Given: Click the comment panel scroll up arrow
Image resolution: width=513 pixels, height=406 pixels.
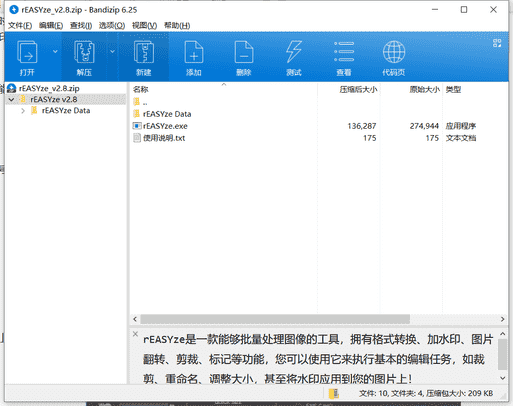Looking at the screenshot, I should coord(503,334).
